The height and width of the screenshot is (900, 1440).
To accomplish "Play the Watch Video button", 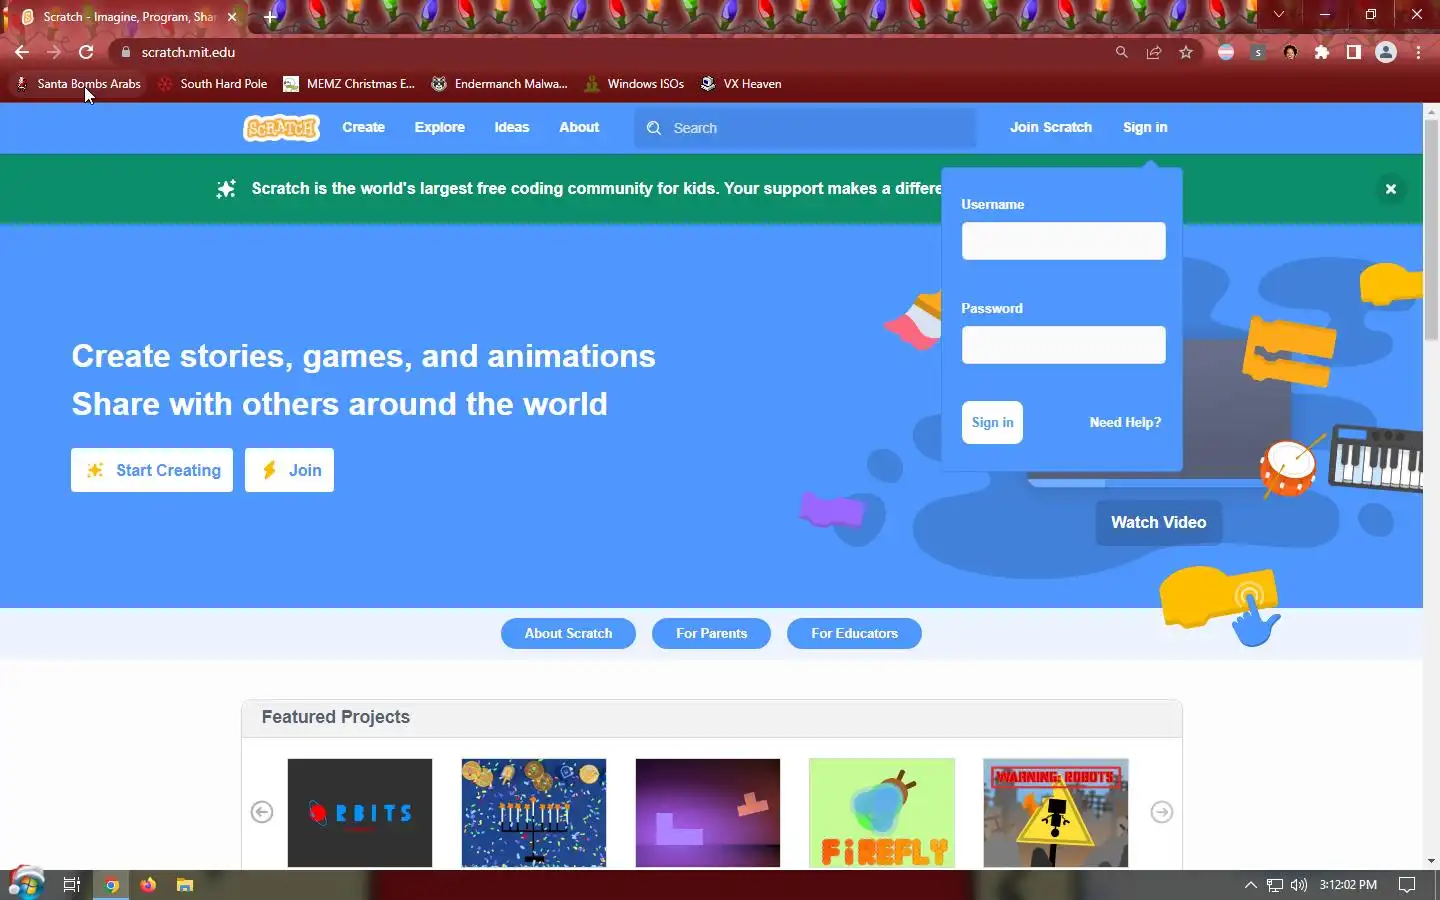I will (1158, 522).
